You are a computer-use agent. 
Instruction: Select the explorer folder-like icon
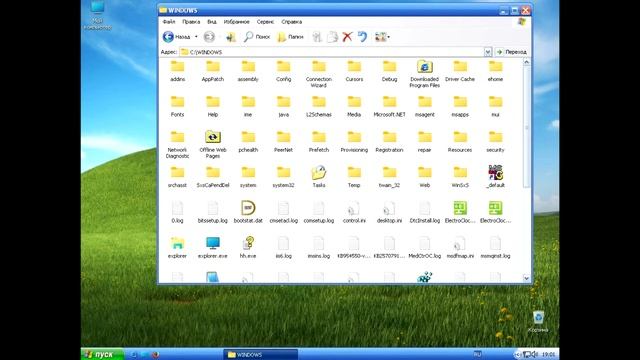coord(177,247)
